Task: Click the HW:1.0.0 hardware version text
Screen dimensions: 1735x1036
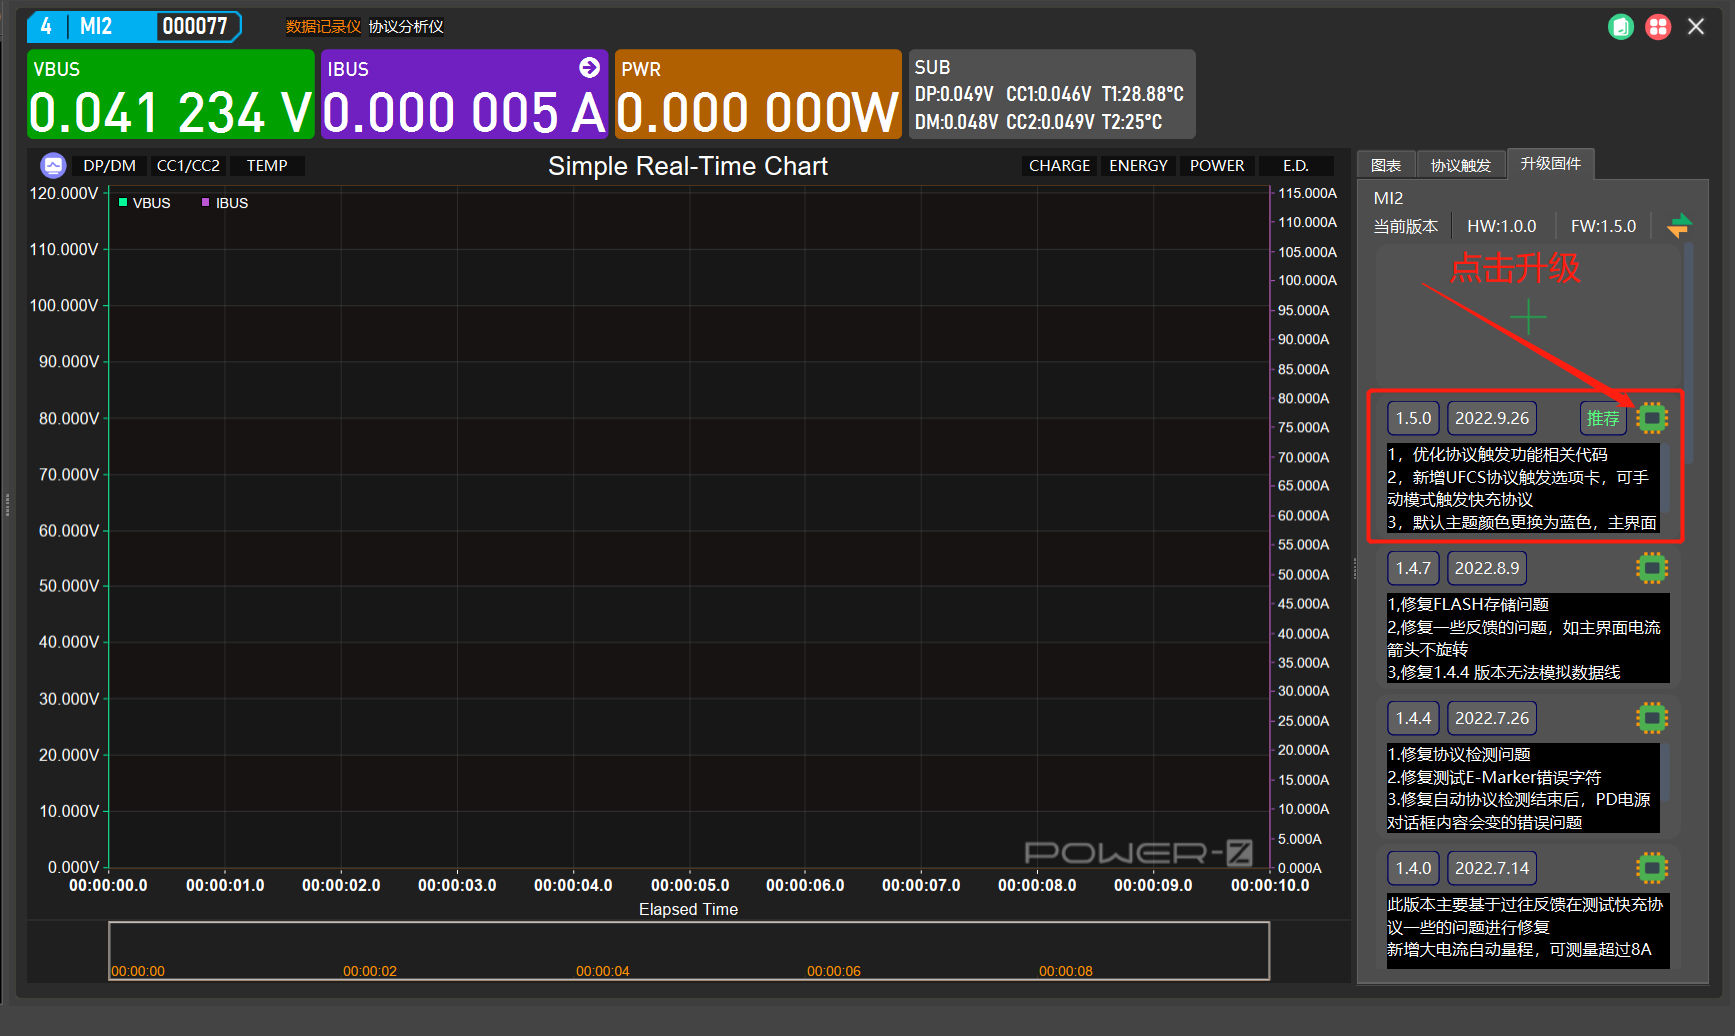Action: click(1501, 226)
